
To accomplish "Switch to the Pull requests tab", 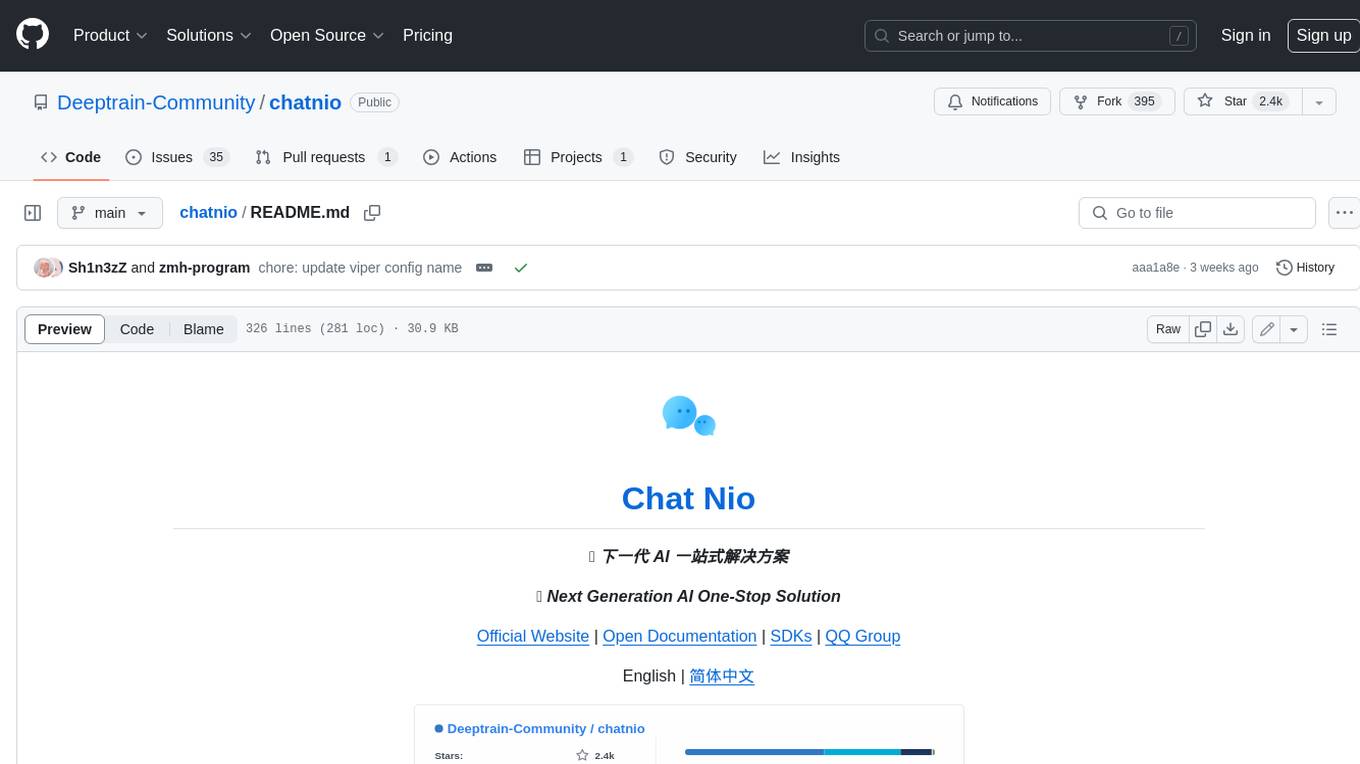I will pos(326,157).
